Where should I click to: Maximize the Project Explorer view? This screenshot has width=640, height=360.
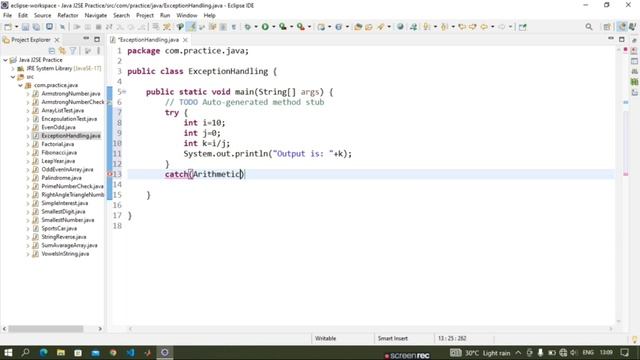(x=97, y=40)
